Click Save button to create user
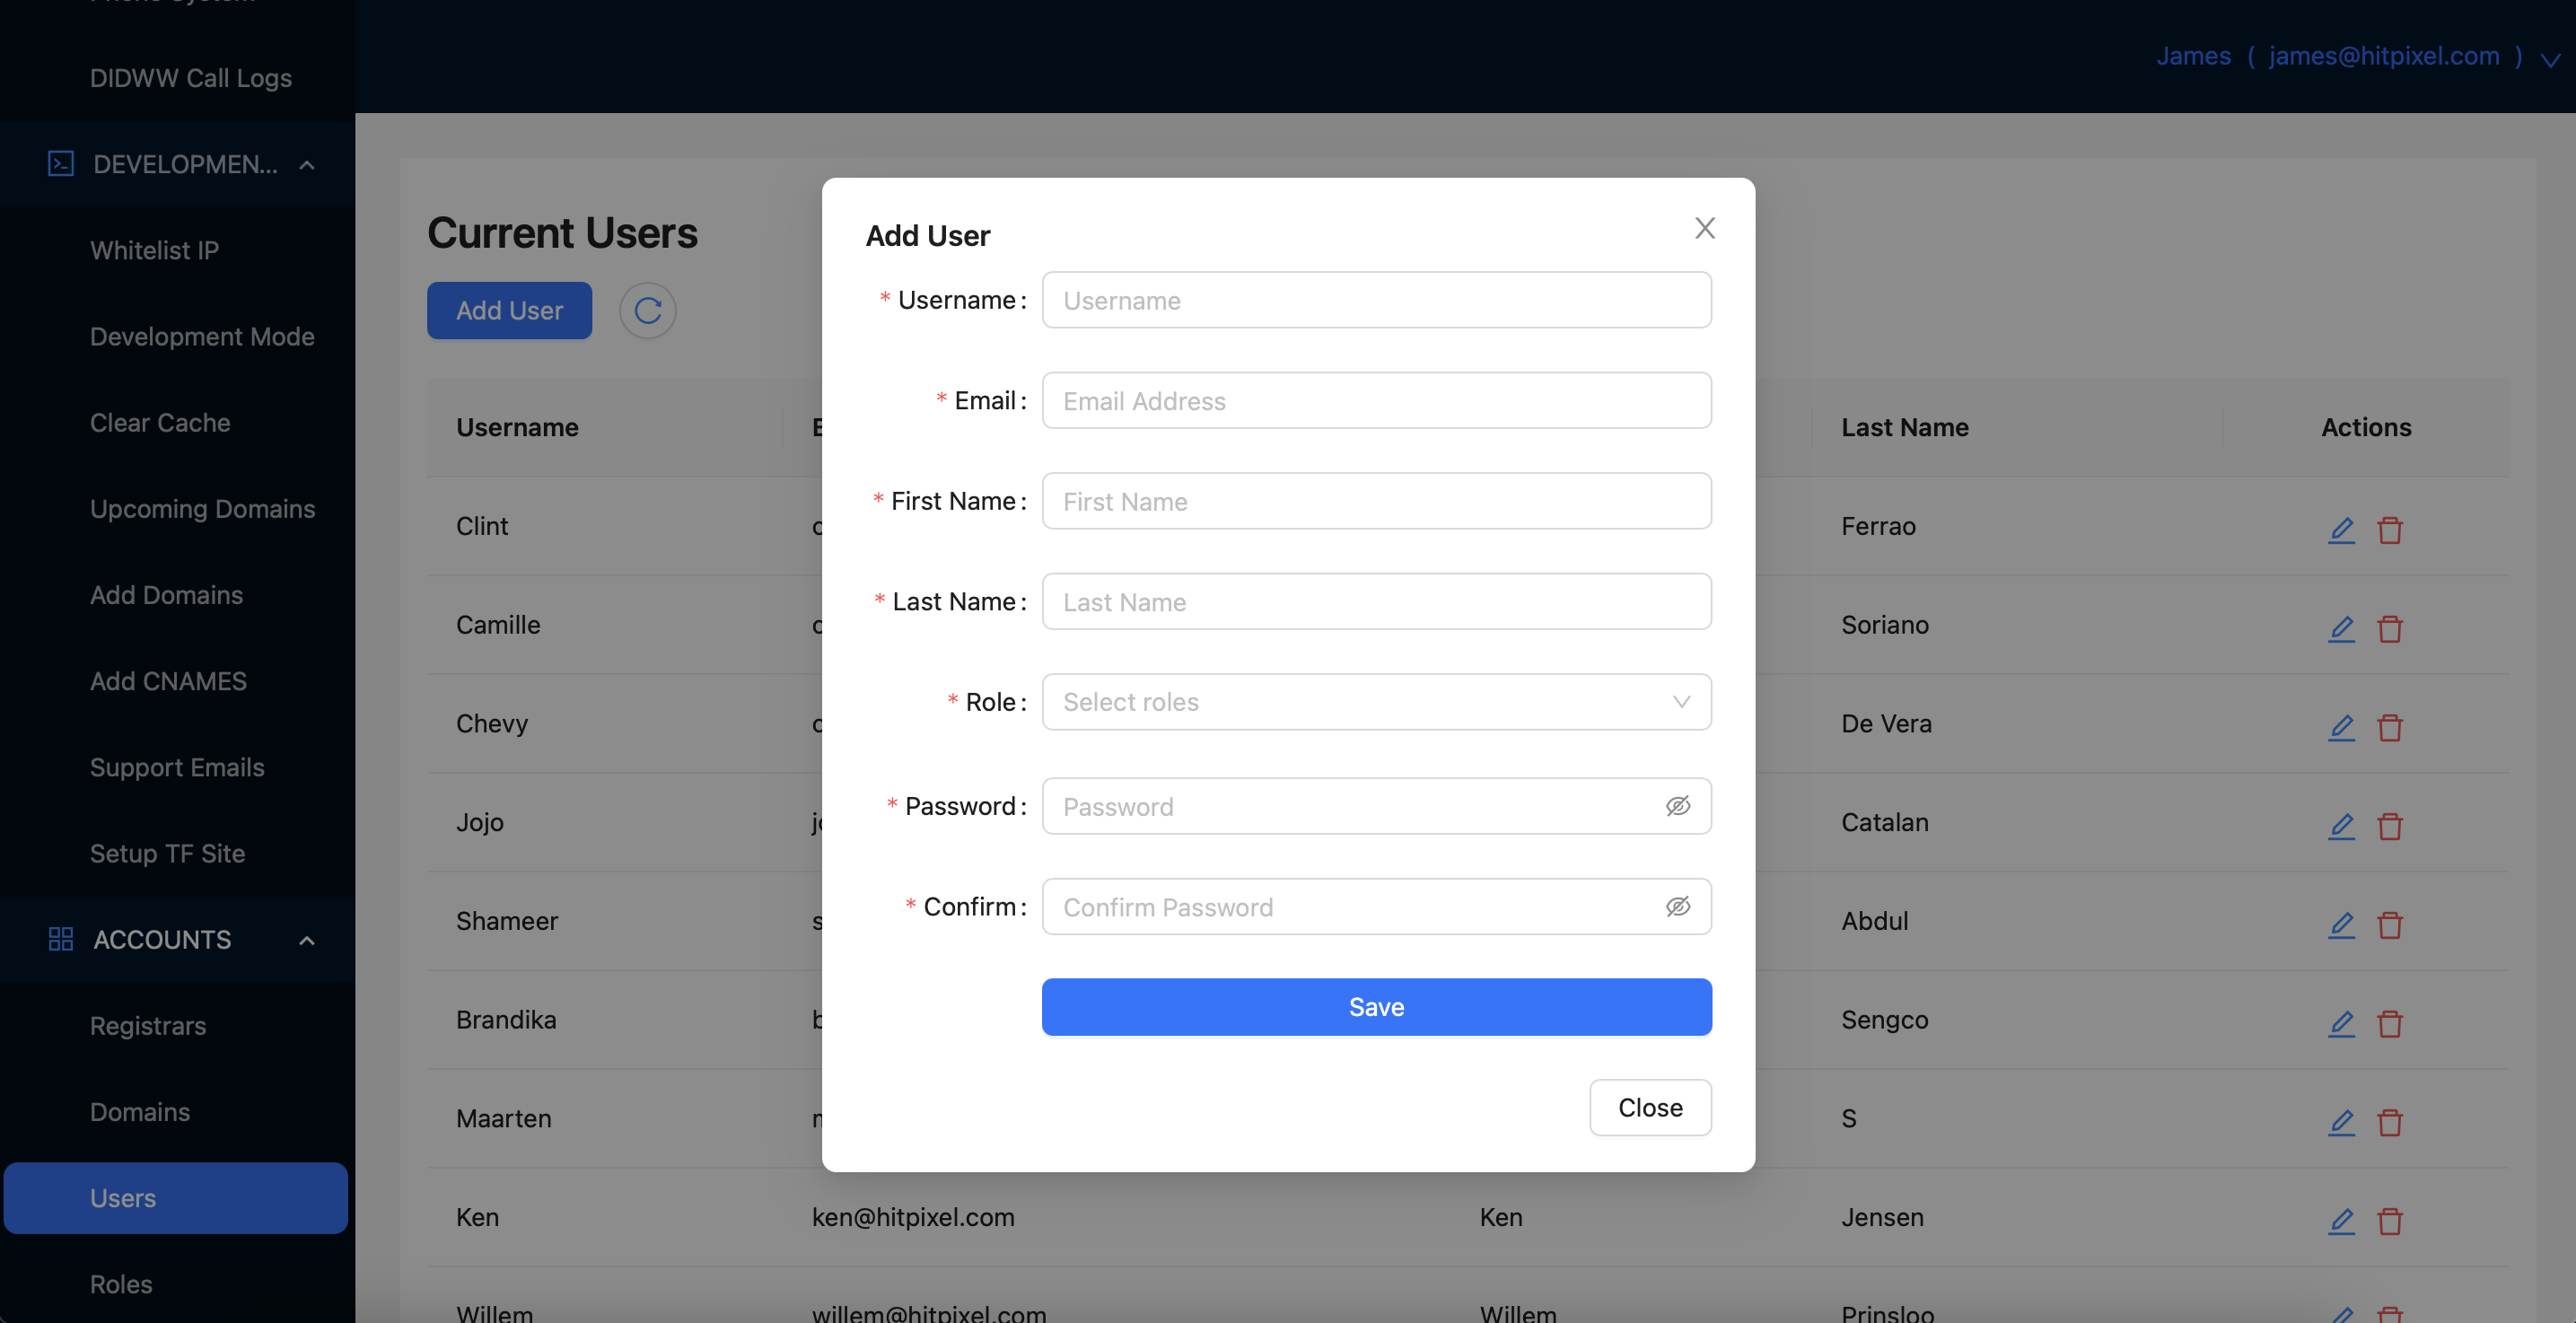 click(x=1377, y=1006)
